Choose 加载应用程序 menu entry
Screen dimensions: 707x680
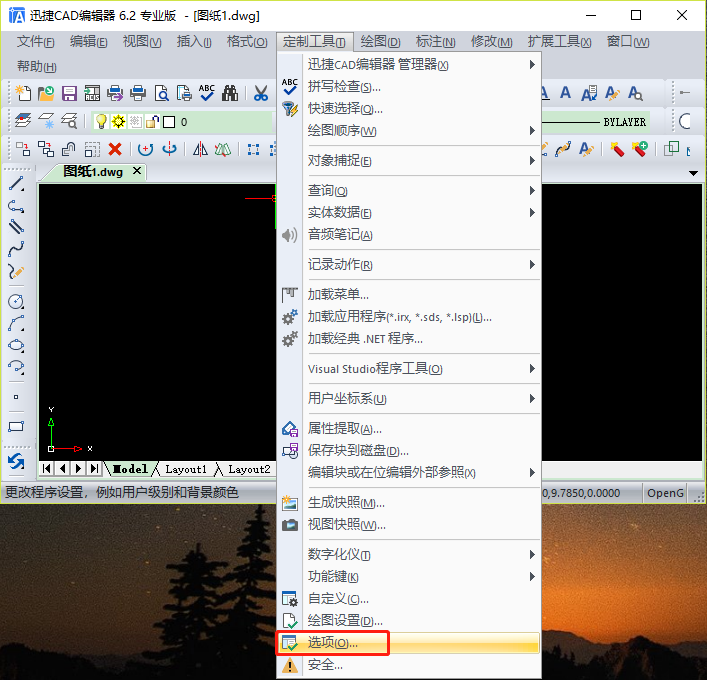(x=409, y=317)
